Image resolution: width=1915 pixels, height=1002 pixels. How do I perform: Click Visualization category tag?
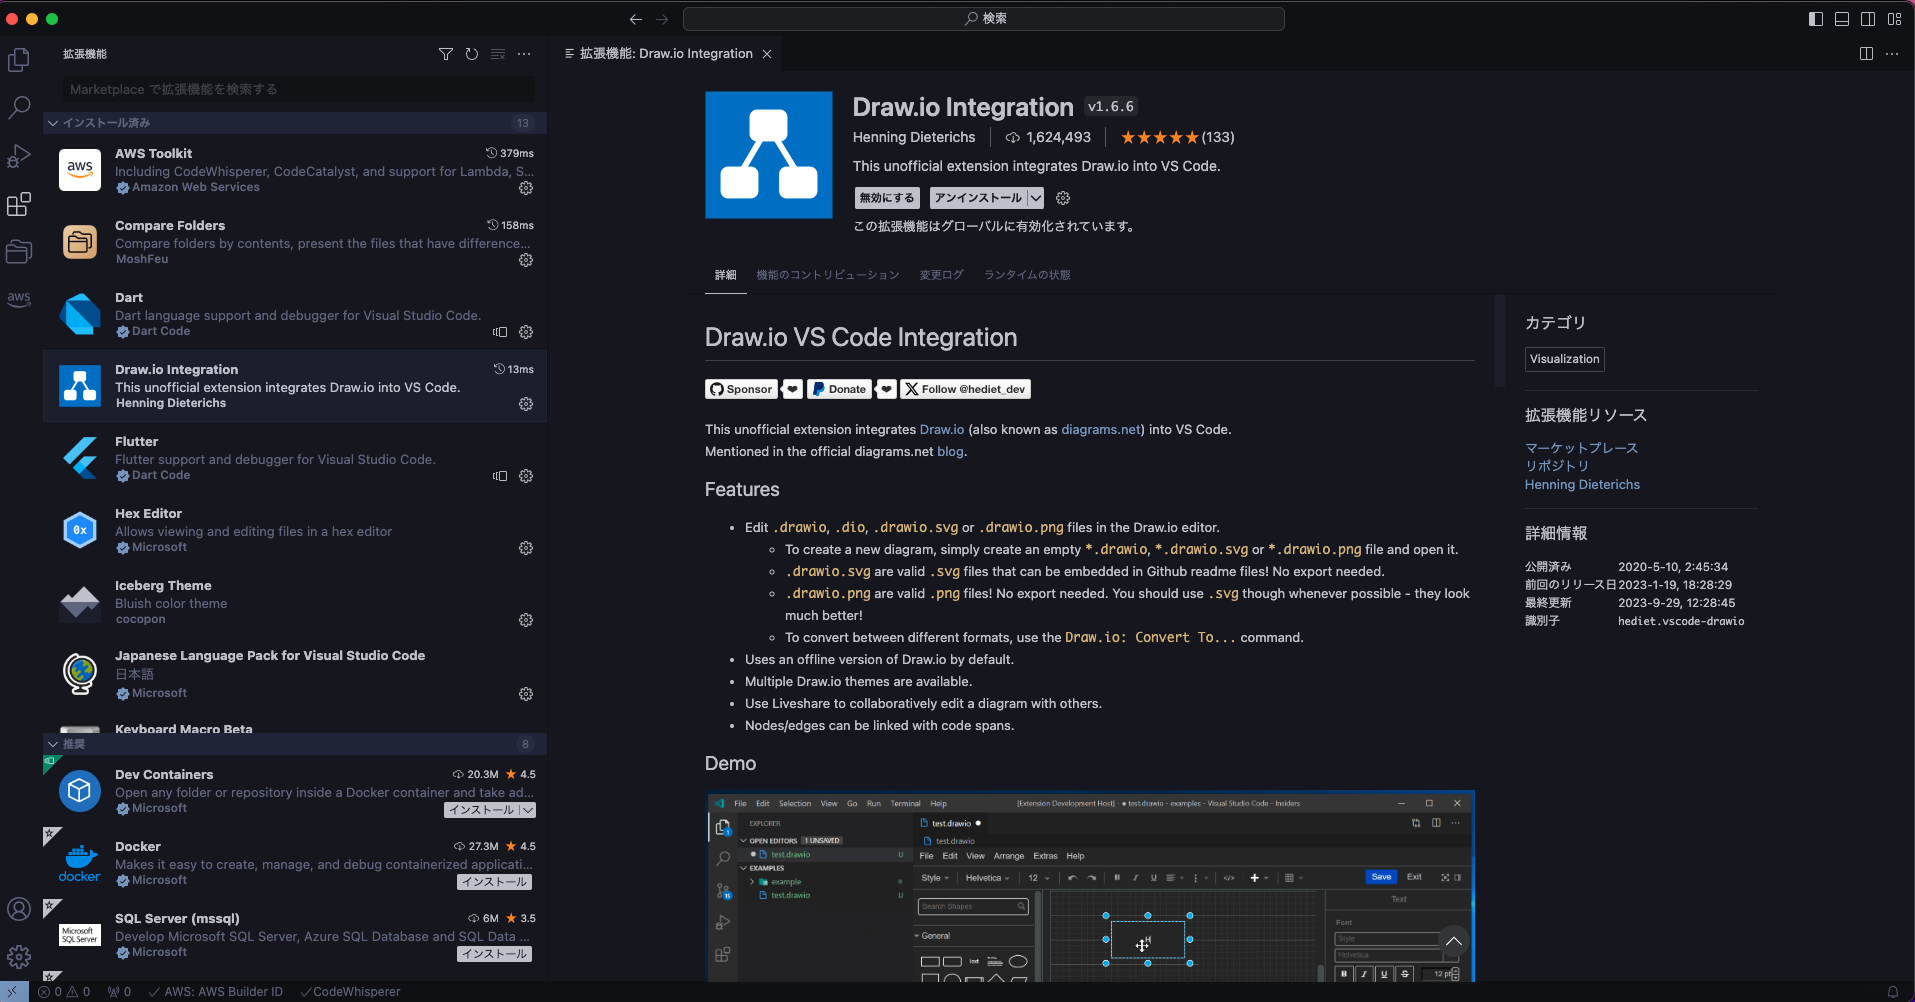coord(1565,359)
